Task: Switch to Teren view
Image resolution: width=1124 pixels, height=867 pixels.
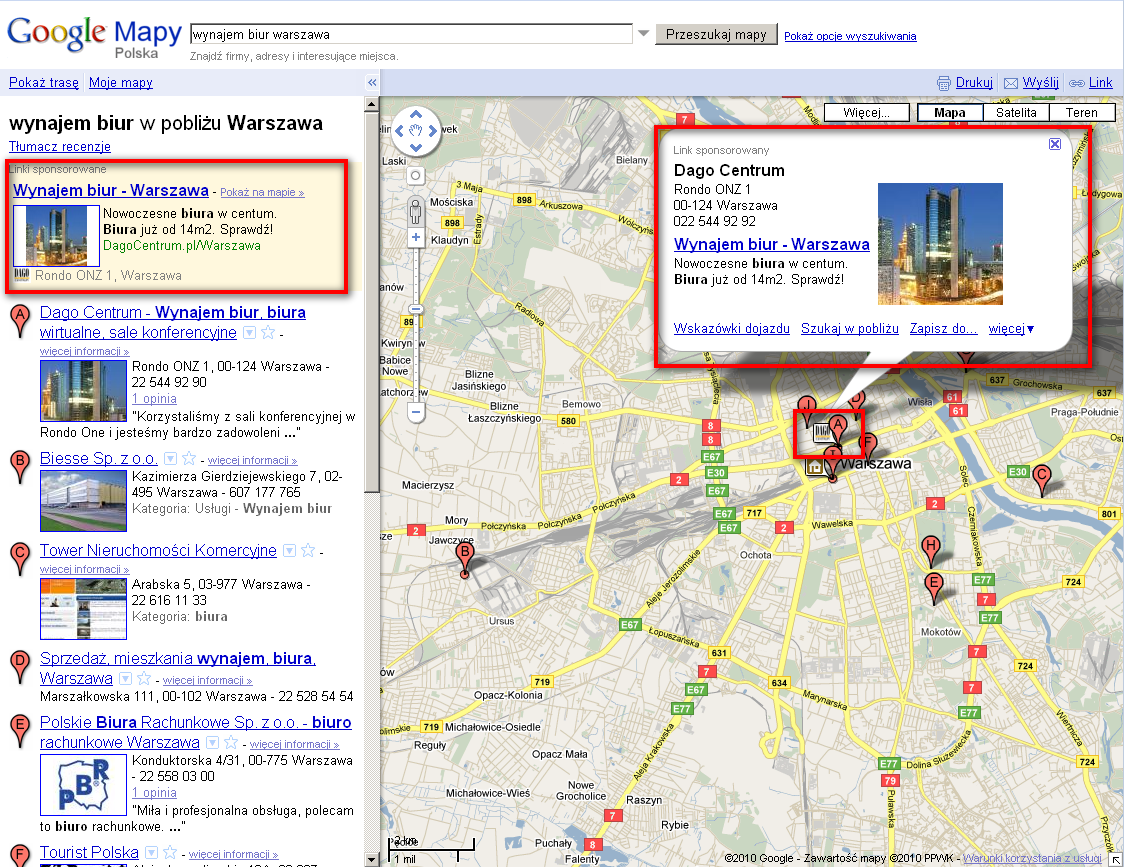Action: pyautogui.click(x=1082, y=113)
